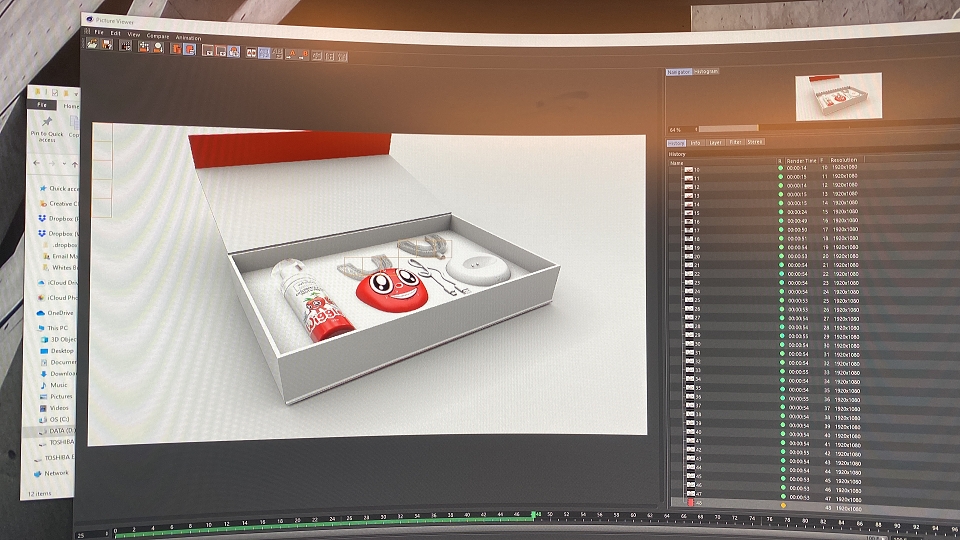Select OneDrive in Explorer sidebar
The height and width of the screenshot is (540, 960).
[x=56, y=313]
